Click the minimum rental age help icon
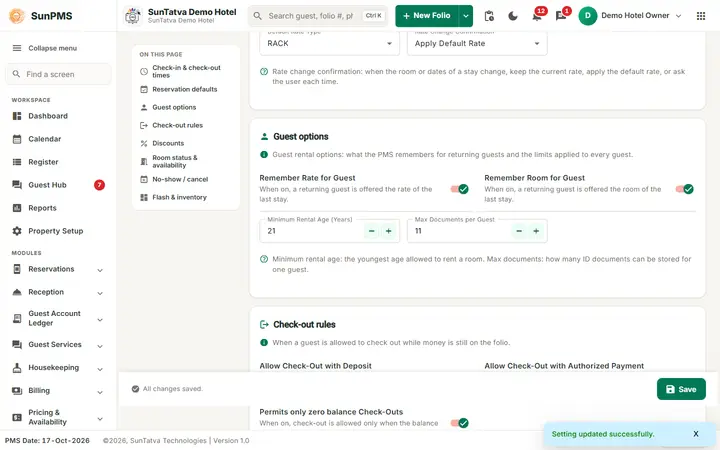This screenshot has height=450, width=720. [264, 259]
